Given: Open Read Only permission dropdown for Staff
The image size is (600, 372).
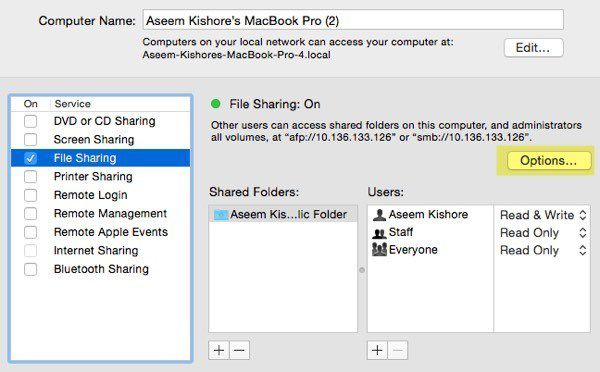Looking at the screenshot, I should click(x=543, y=233).
